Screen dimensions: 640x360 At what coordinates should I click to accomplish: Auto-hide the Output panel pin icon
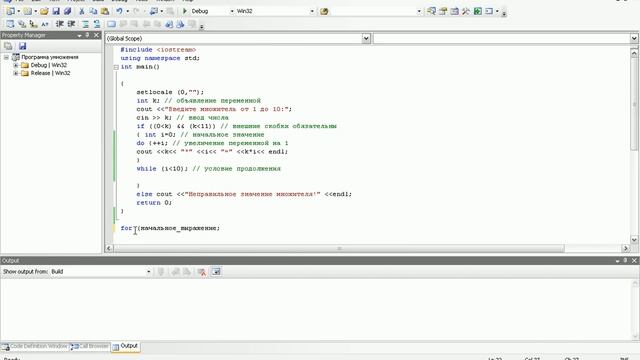click(x=625, y=260)
